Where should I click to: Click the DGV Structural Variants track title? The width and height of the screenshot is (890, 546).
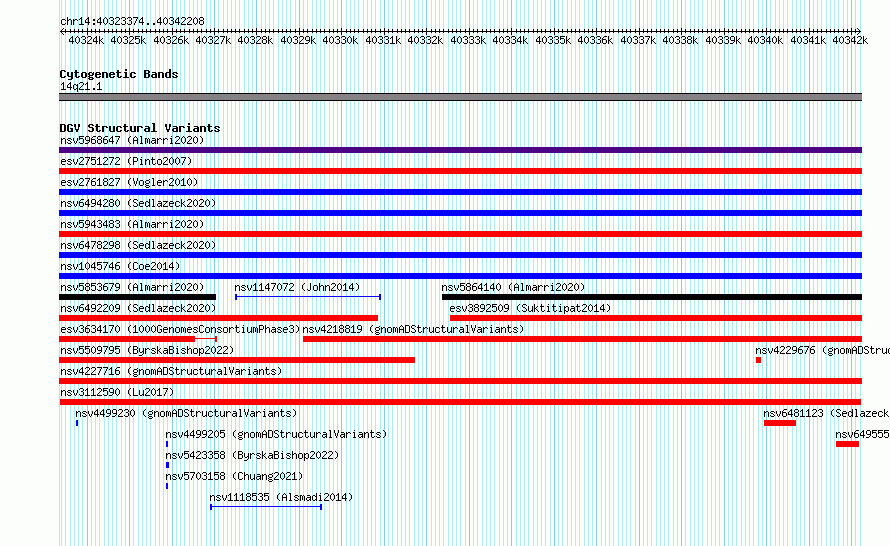[x=140, y=128]
